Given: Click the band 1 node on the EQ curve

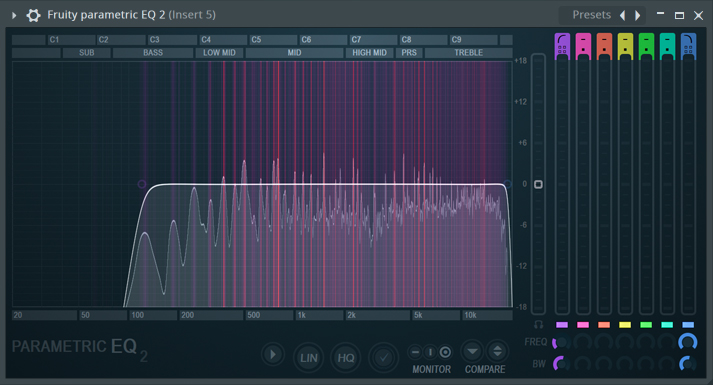Looking at the screenshot, I should point(142,184).
